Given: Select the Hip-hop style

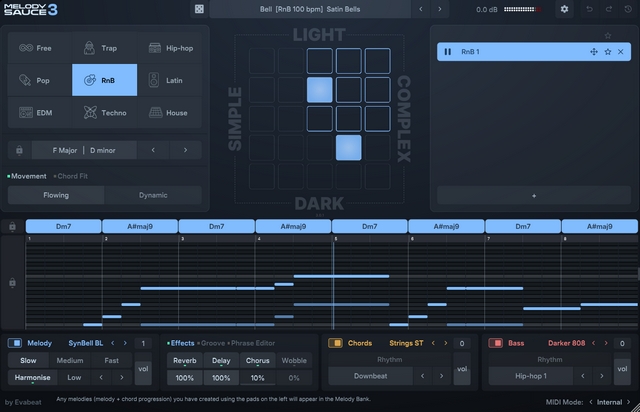Looking at the screenshot, I should click(169, 48).
